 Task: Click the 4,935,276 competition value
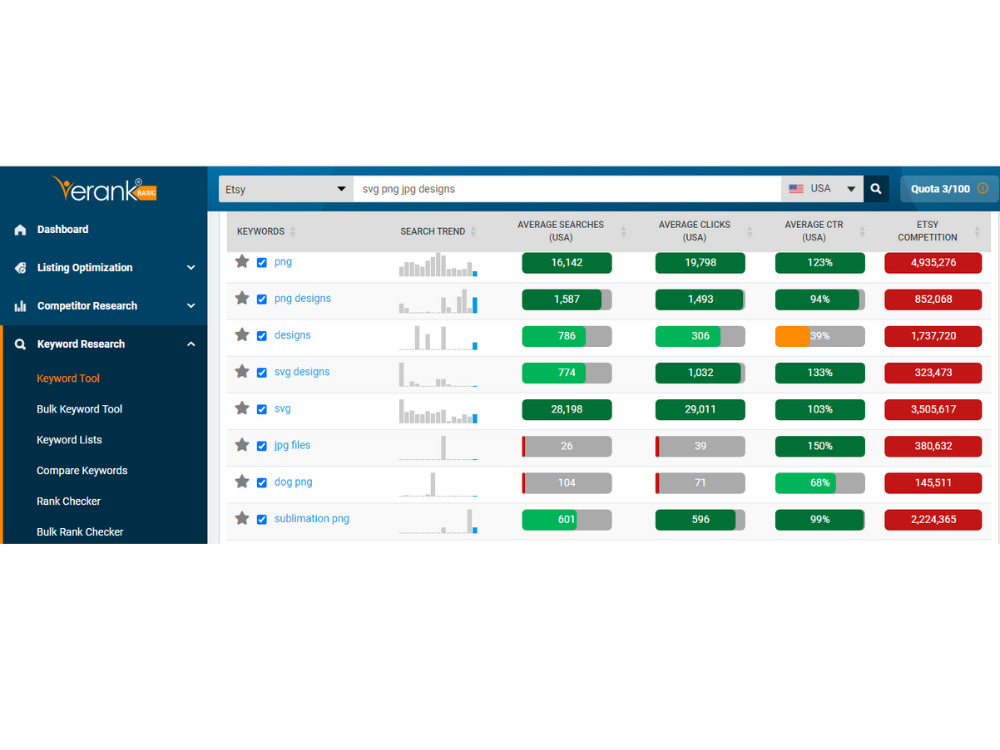pos(933,263)
